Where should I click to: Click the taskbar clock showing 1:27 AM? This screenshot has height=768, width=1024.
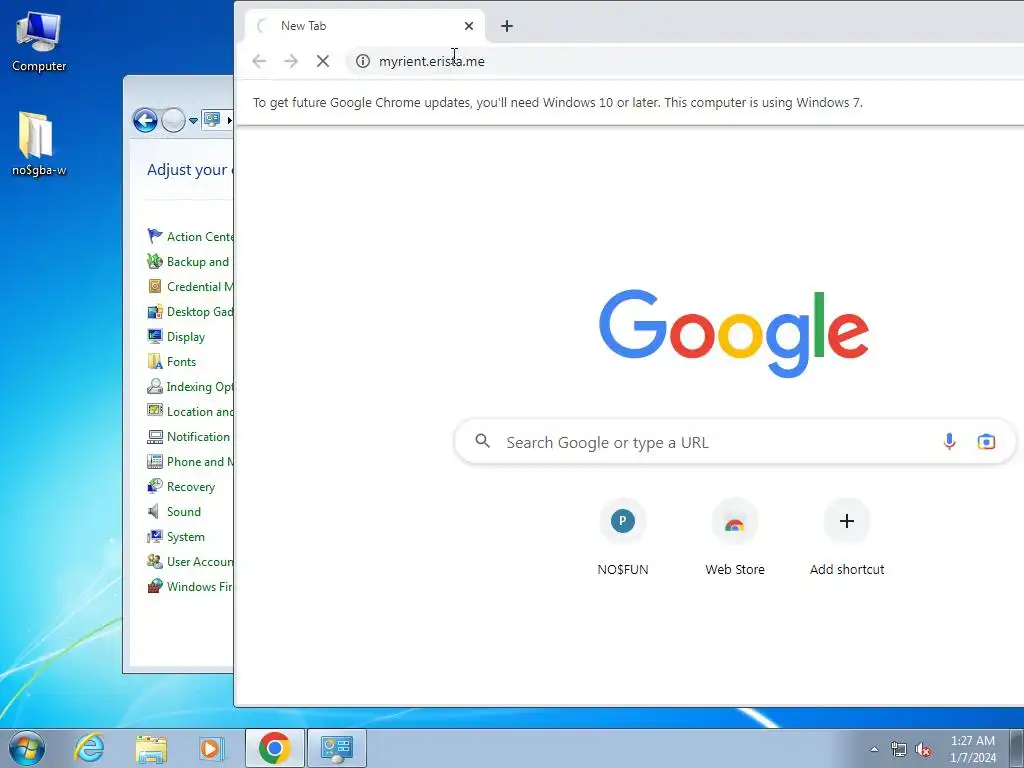(x=973, y=749)
